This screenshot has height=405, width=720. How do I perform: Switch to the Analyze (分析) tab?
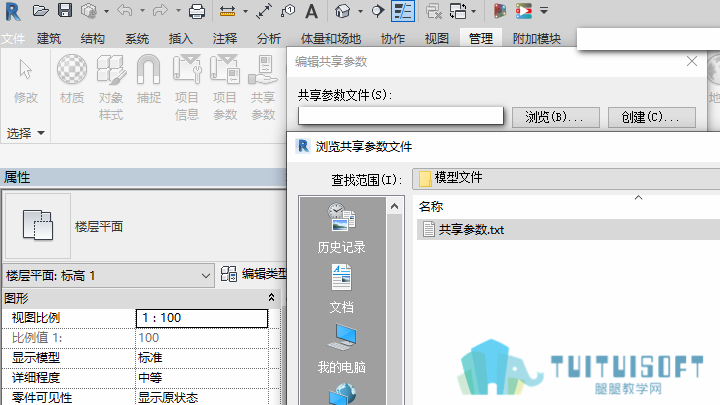tap(269, 39)
